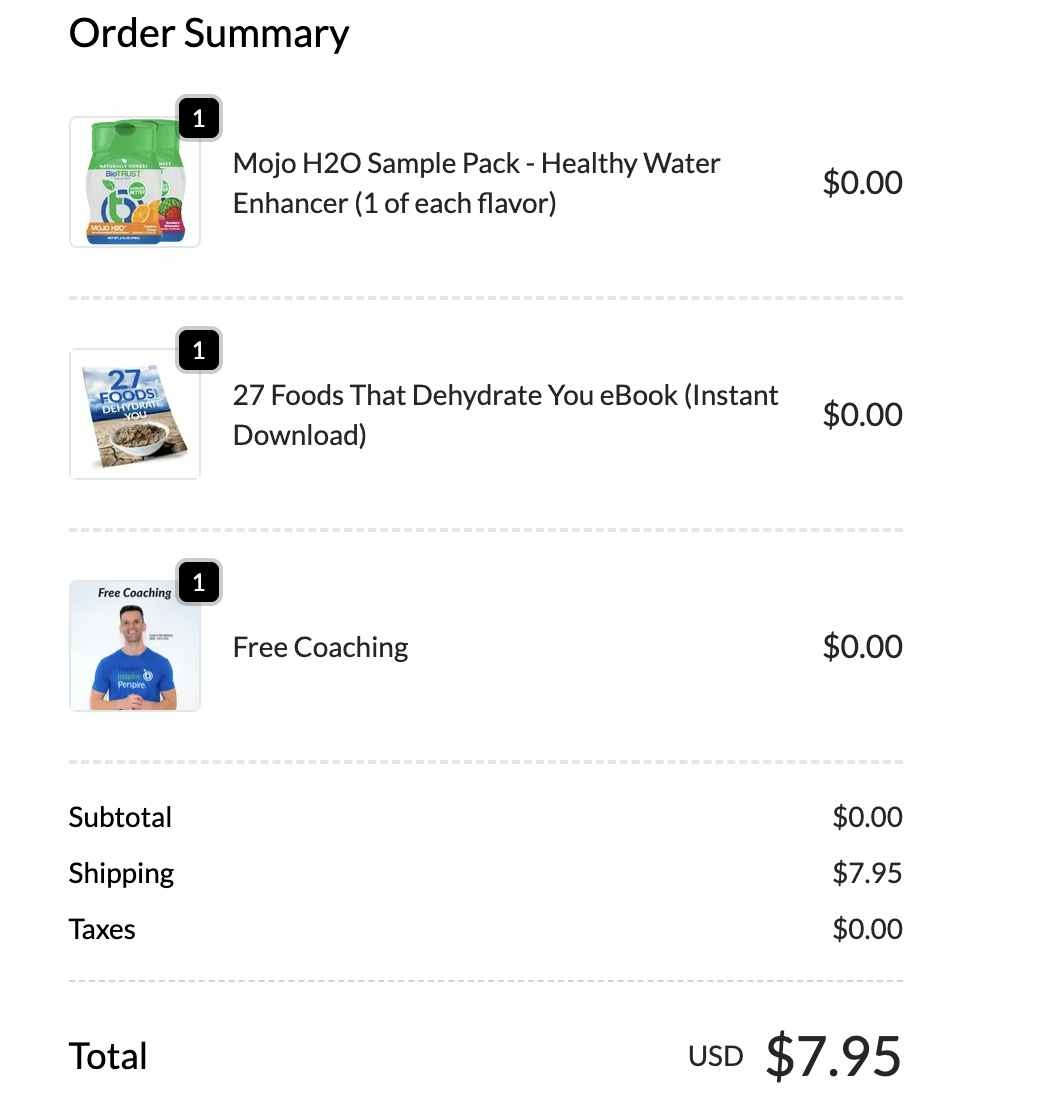Click the Free Coaching $0.00 price
Image resolution: width=1042 pixels, height=1096 pixels.
(862, 647)
